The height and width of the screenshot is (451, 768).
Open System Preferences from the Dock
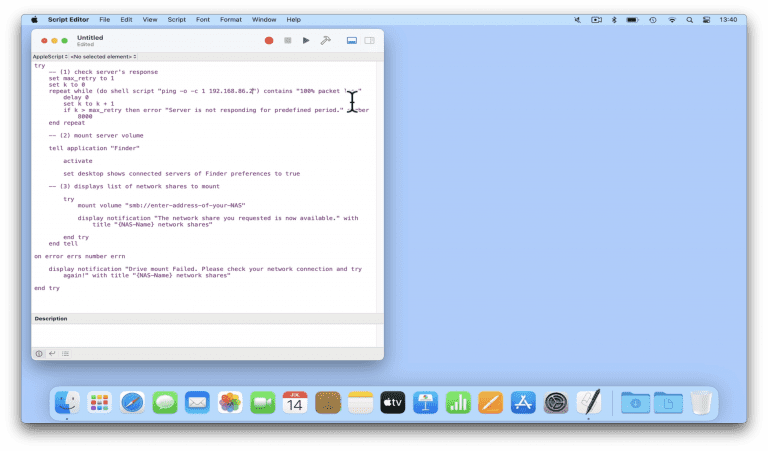[556, 403]
